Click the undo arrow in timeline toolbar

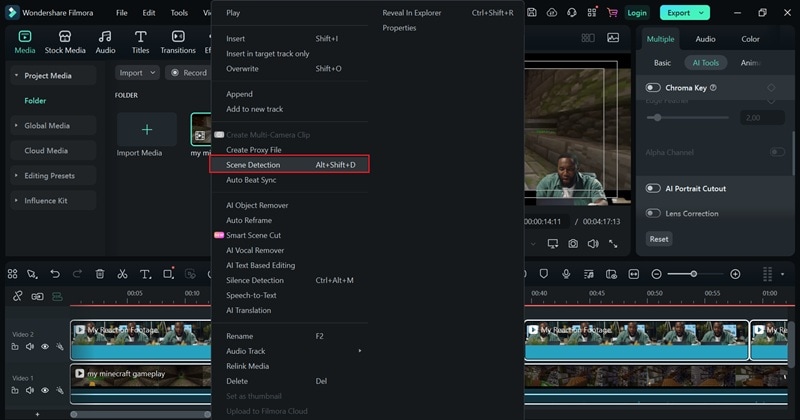click(x=55, y=274)
